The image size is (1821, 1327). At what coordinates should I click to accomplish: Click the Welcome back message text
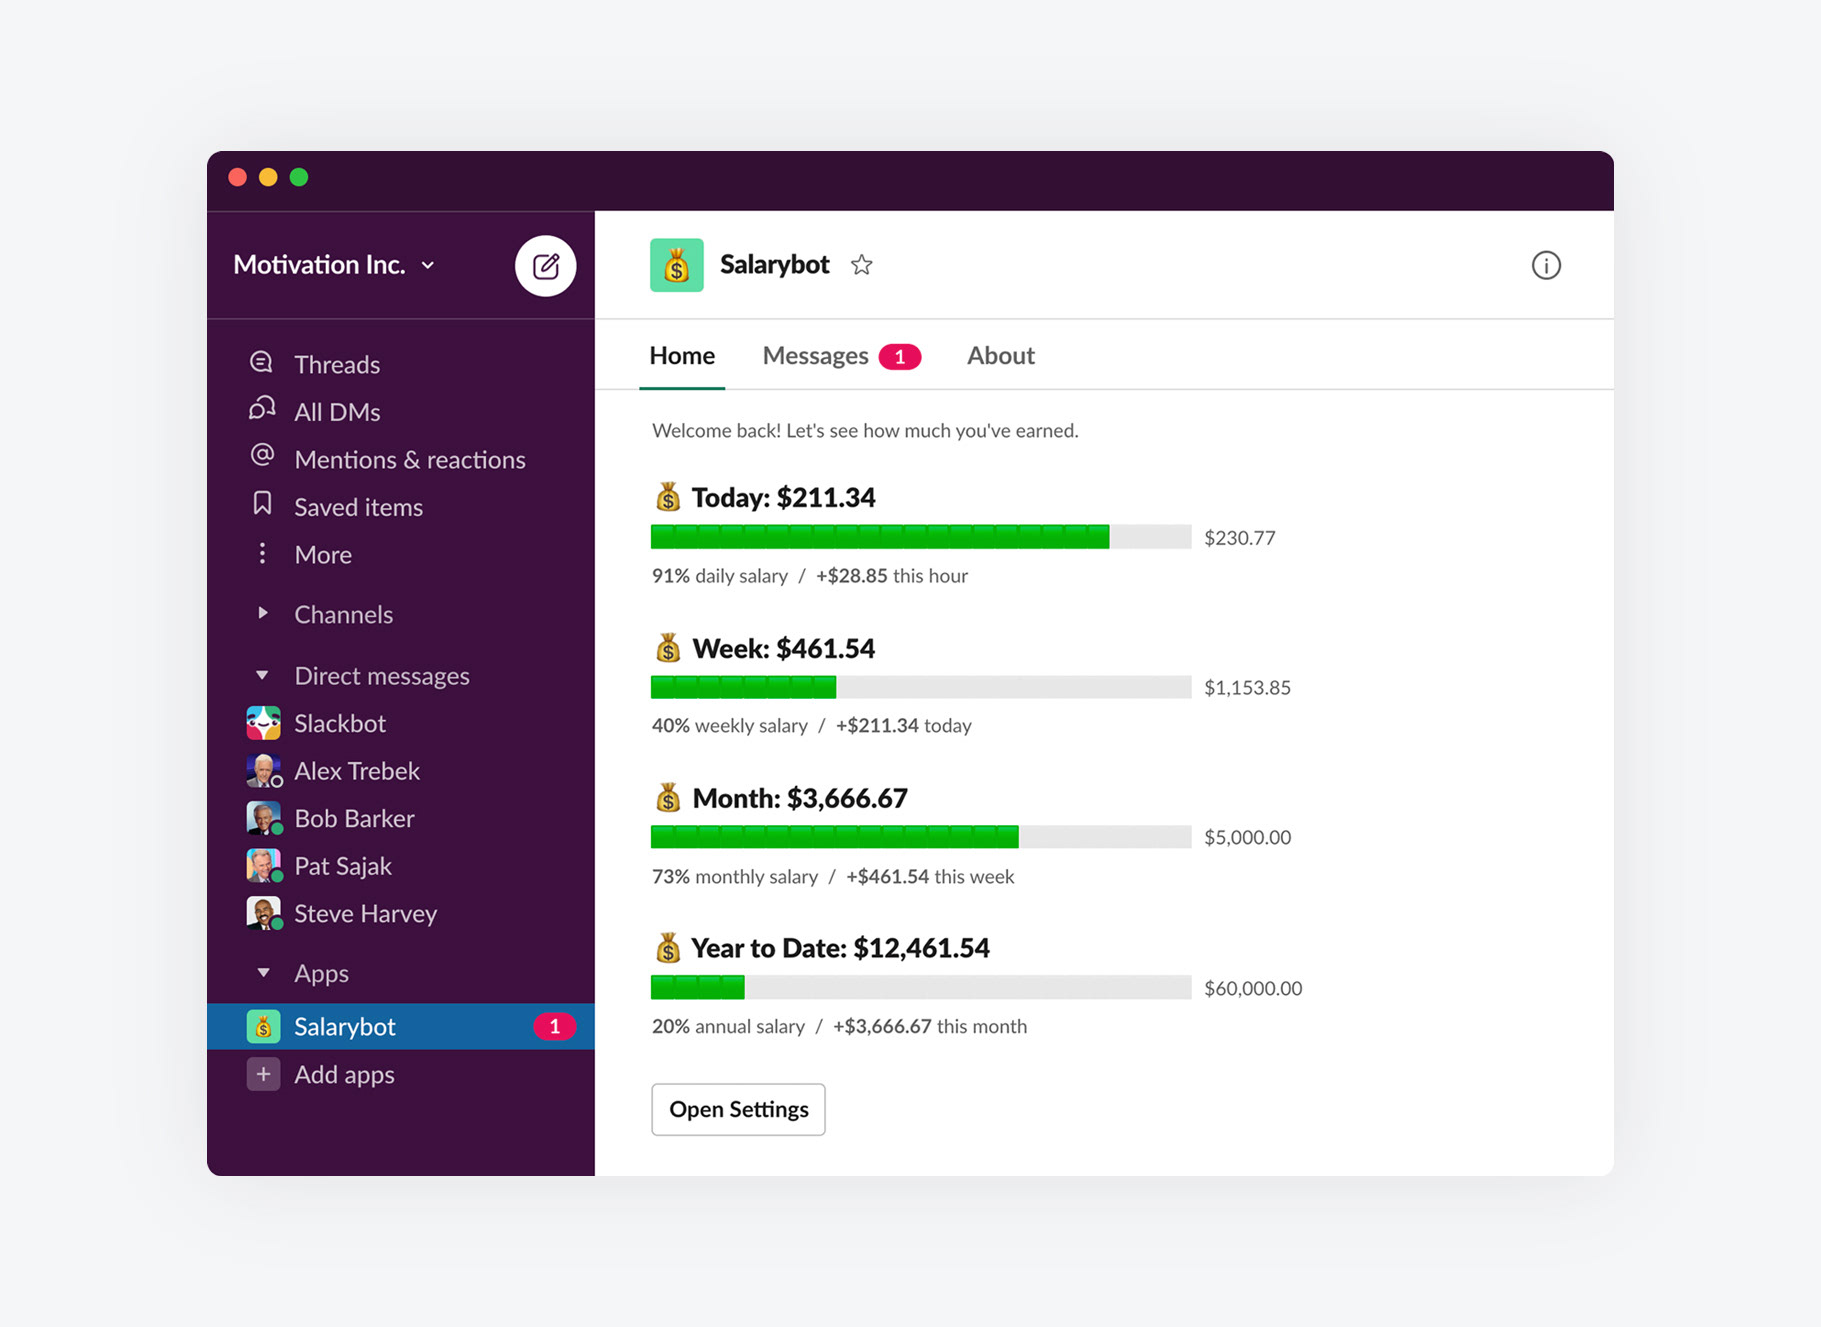tap(865, 431)
